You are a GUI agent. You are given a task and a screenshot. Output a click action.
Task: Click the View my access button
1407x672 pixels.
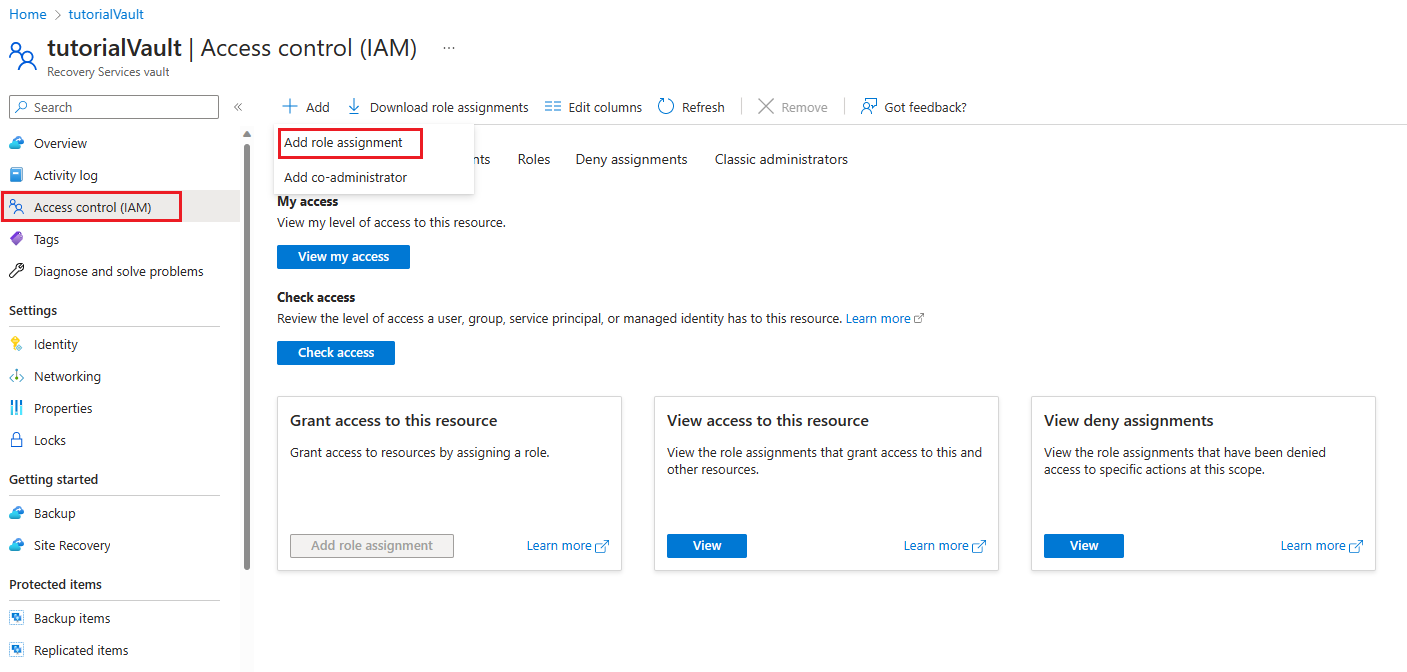(343, 257)
